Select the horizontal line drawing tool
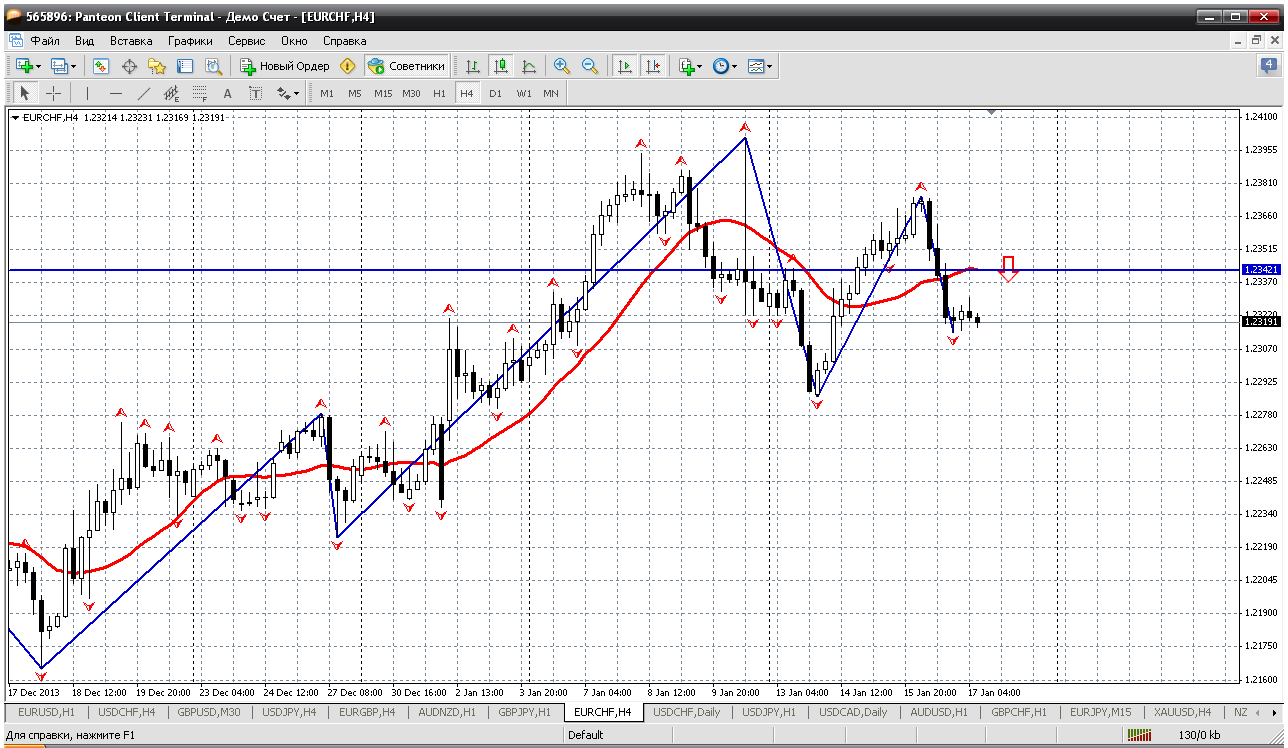This screenshot has width=1288, height=748. point(115,93)
